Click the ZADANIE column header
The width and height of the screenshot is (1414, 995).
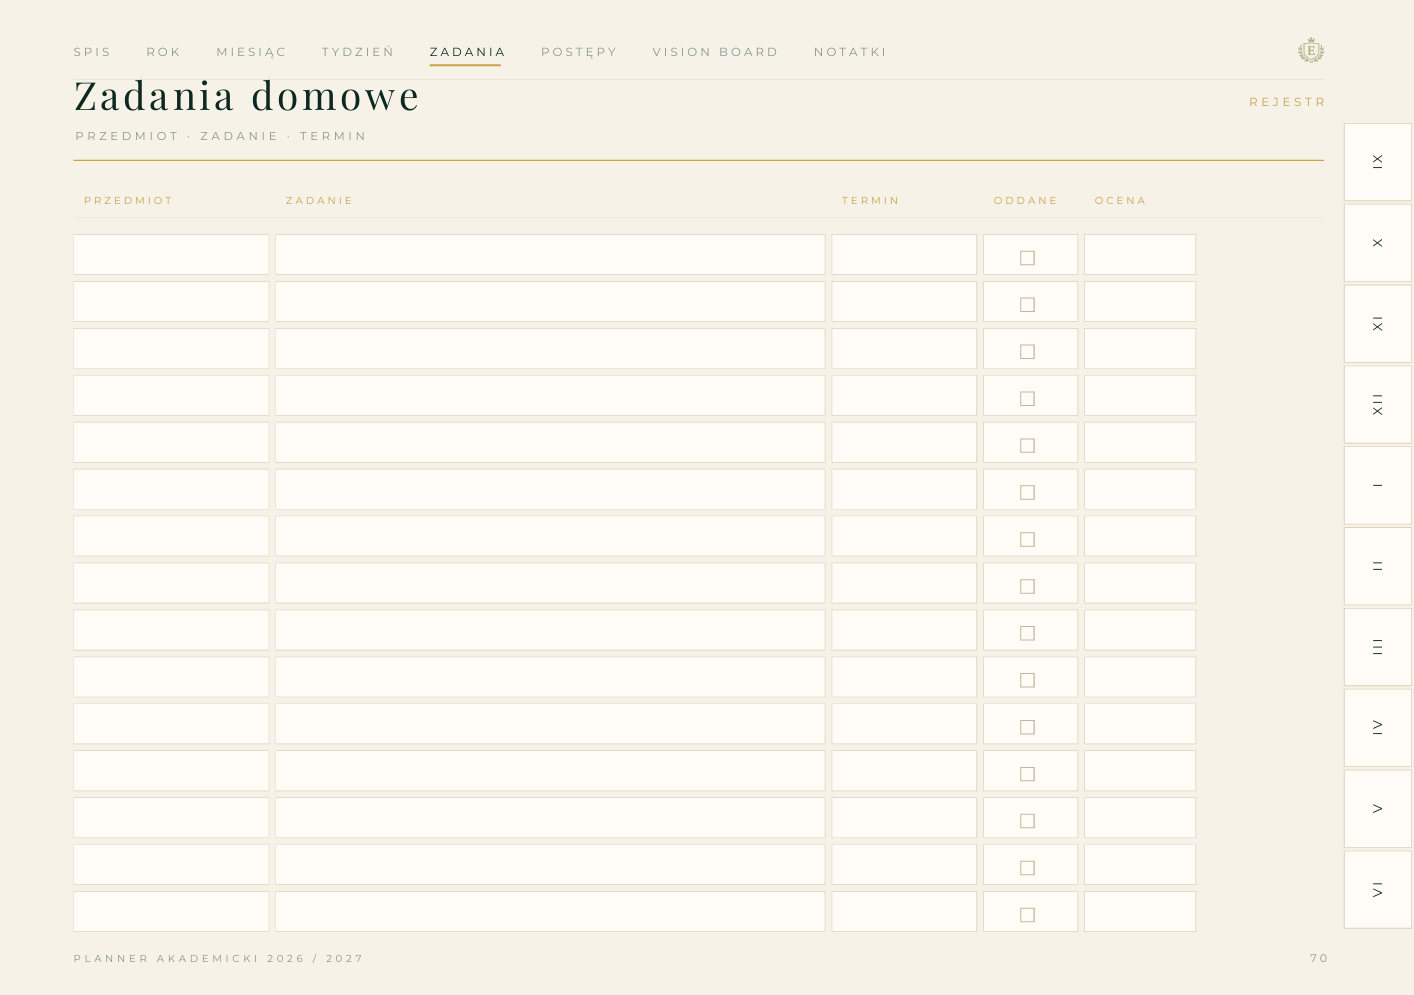[320, 201]
